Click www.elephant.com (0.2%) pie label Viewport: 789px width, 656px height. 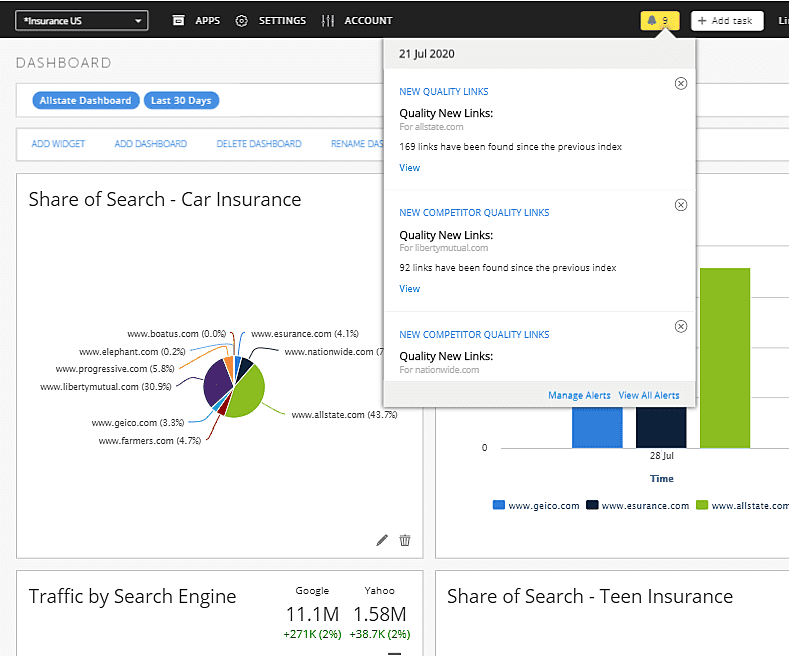132,352
